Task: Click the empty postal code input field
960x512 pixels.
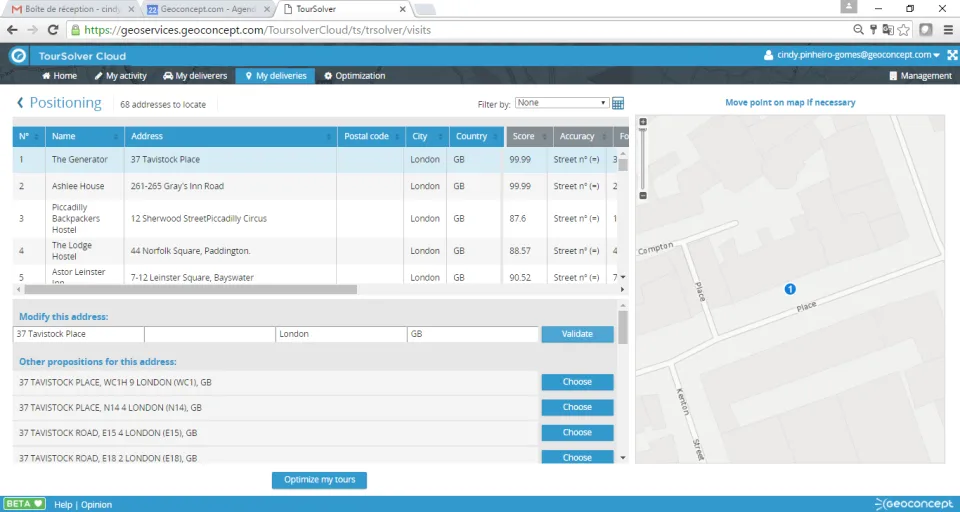Action: 210,334
